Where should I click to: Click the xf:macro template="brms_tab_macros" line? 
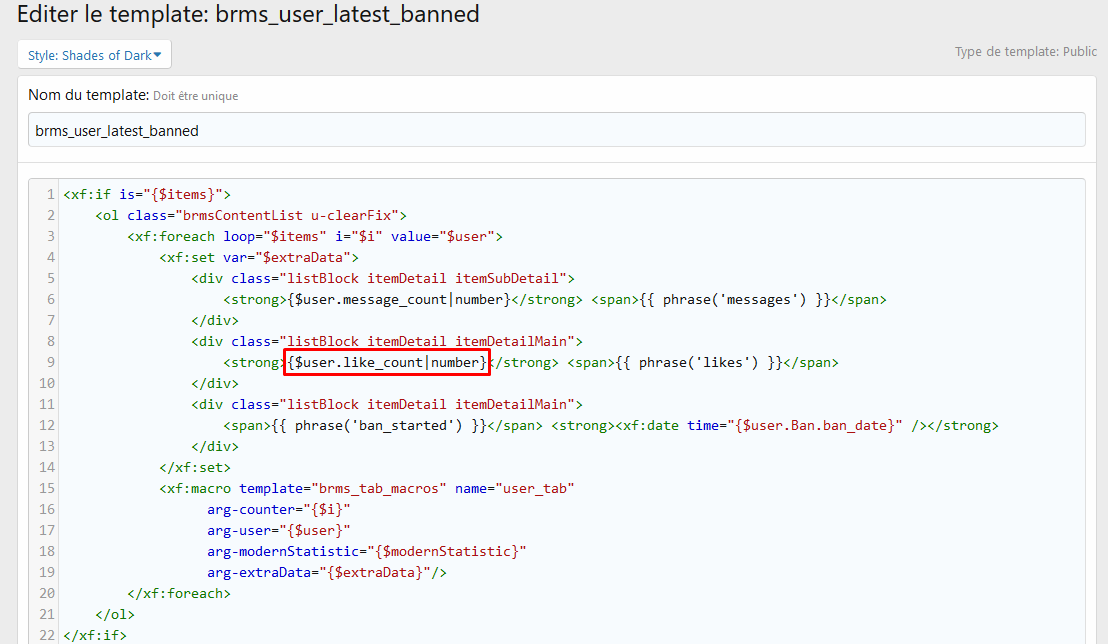[x=366, y=488]
